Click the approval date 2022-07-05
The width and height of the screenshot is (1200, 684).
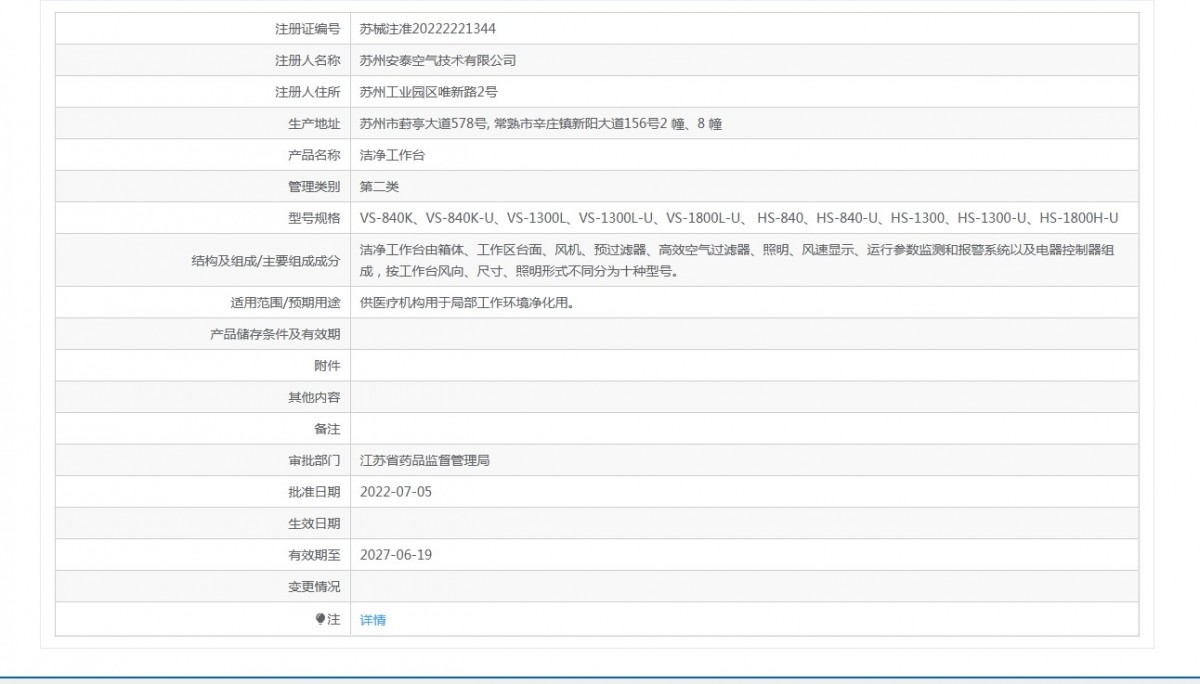click(396, 492)
